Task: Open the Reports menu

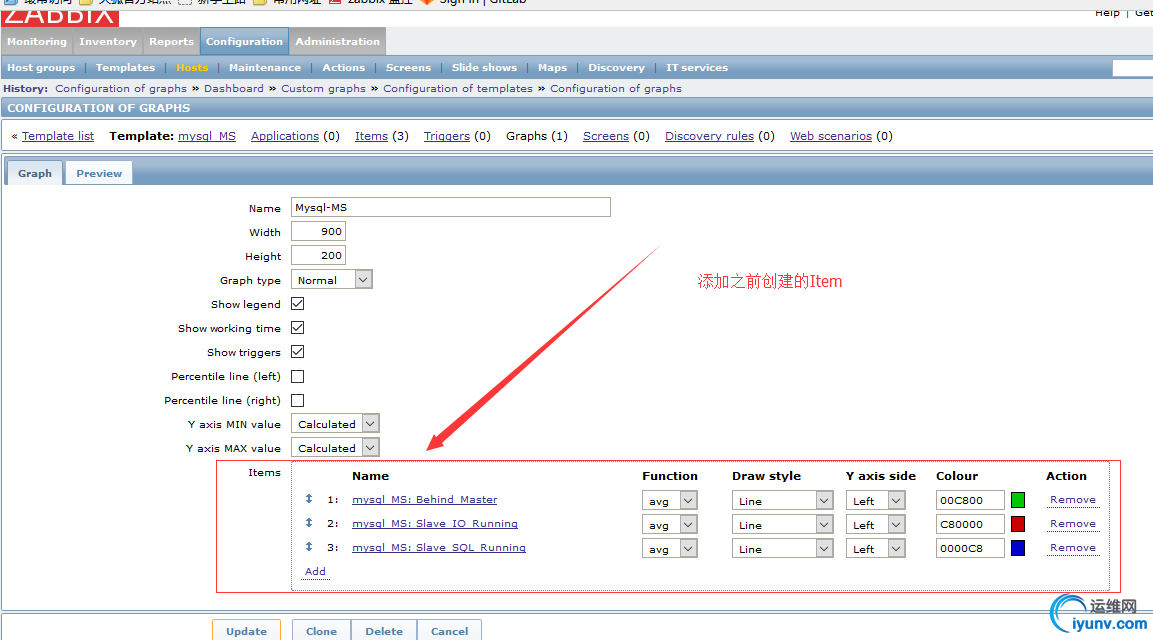Action: tap(171, 41)
